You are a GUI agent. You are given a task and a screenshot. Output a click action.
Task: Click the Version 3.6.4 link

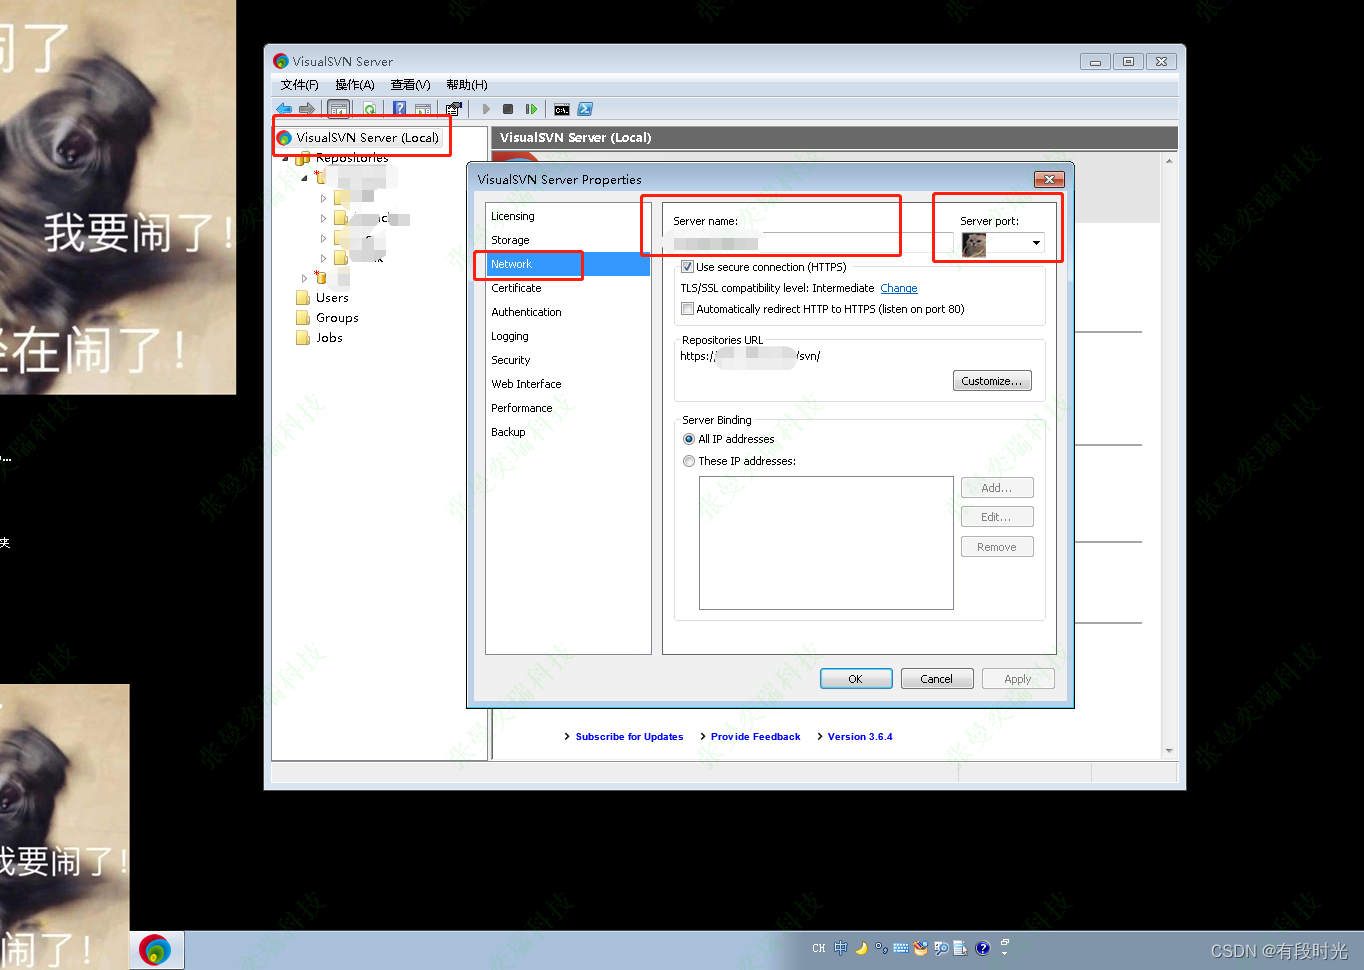(860, 737)
